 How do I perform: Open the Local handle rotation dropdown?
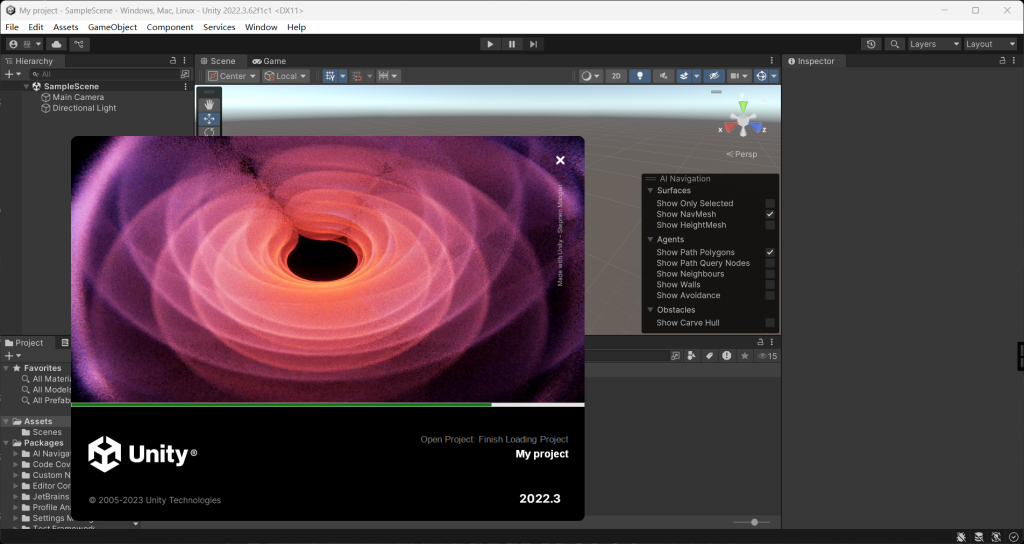pyautogui.click(x=285, y=76)
